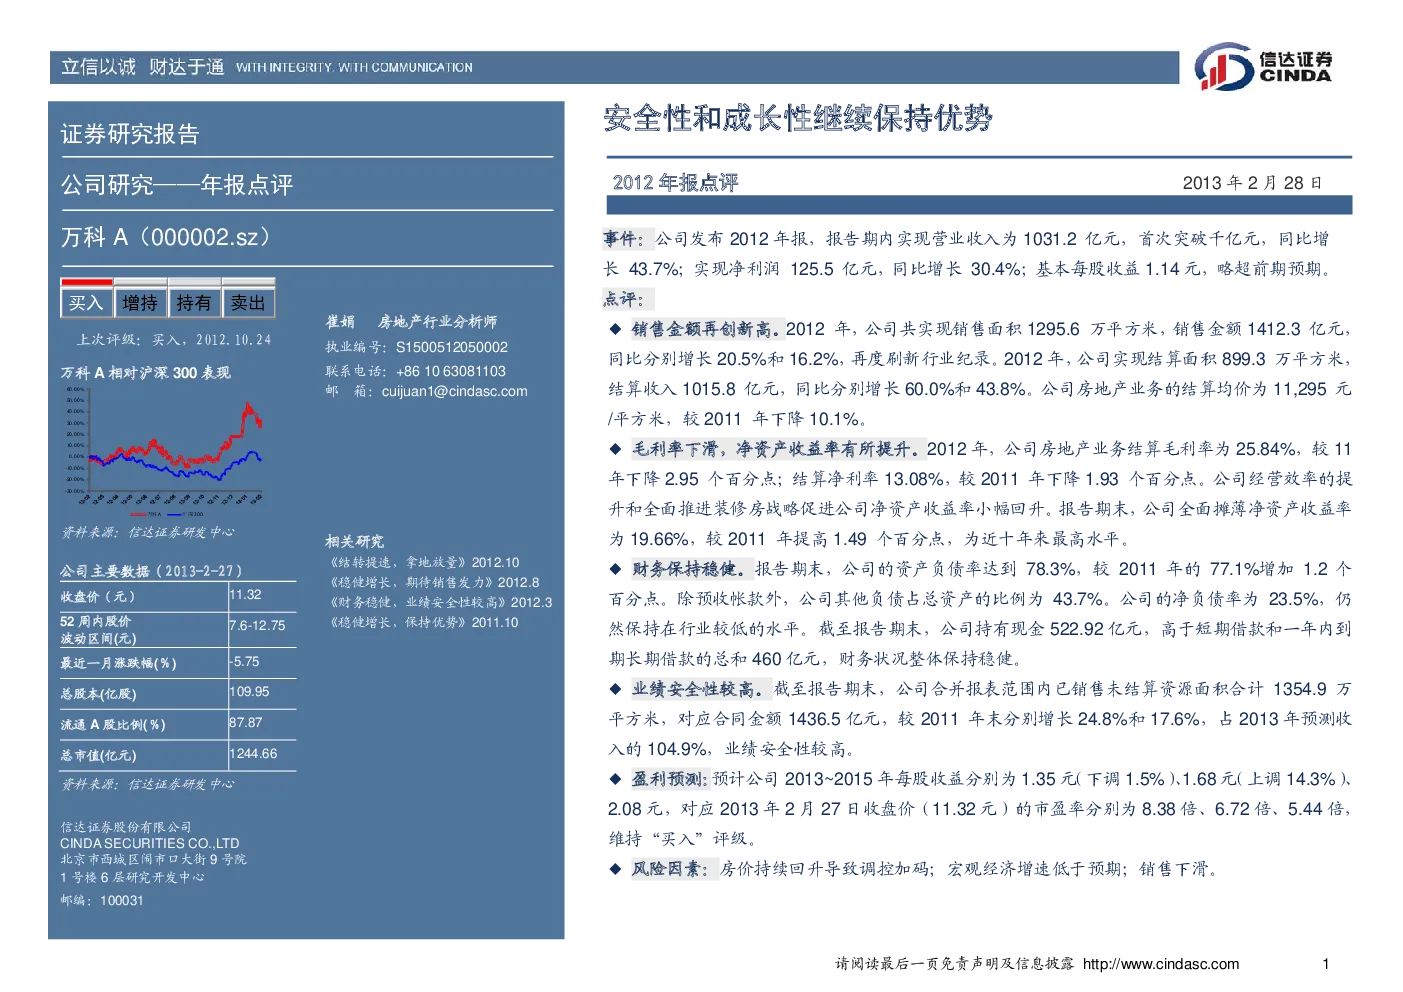Select the 持有 rating box
The width and height of the screenshot is (1403, 992).
point(194,302)
